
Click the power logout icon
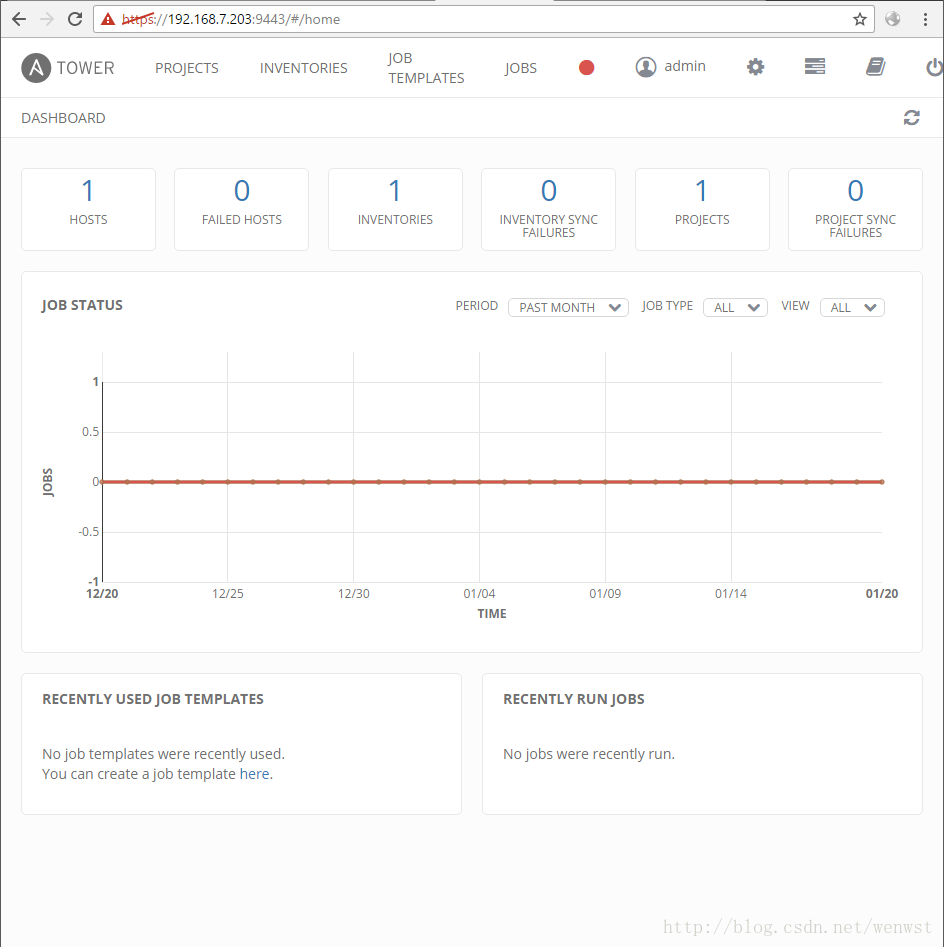coord(934,67)
